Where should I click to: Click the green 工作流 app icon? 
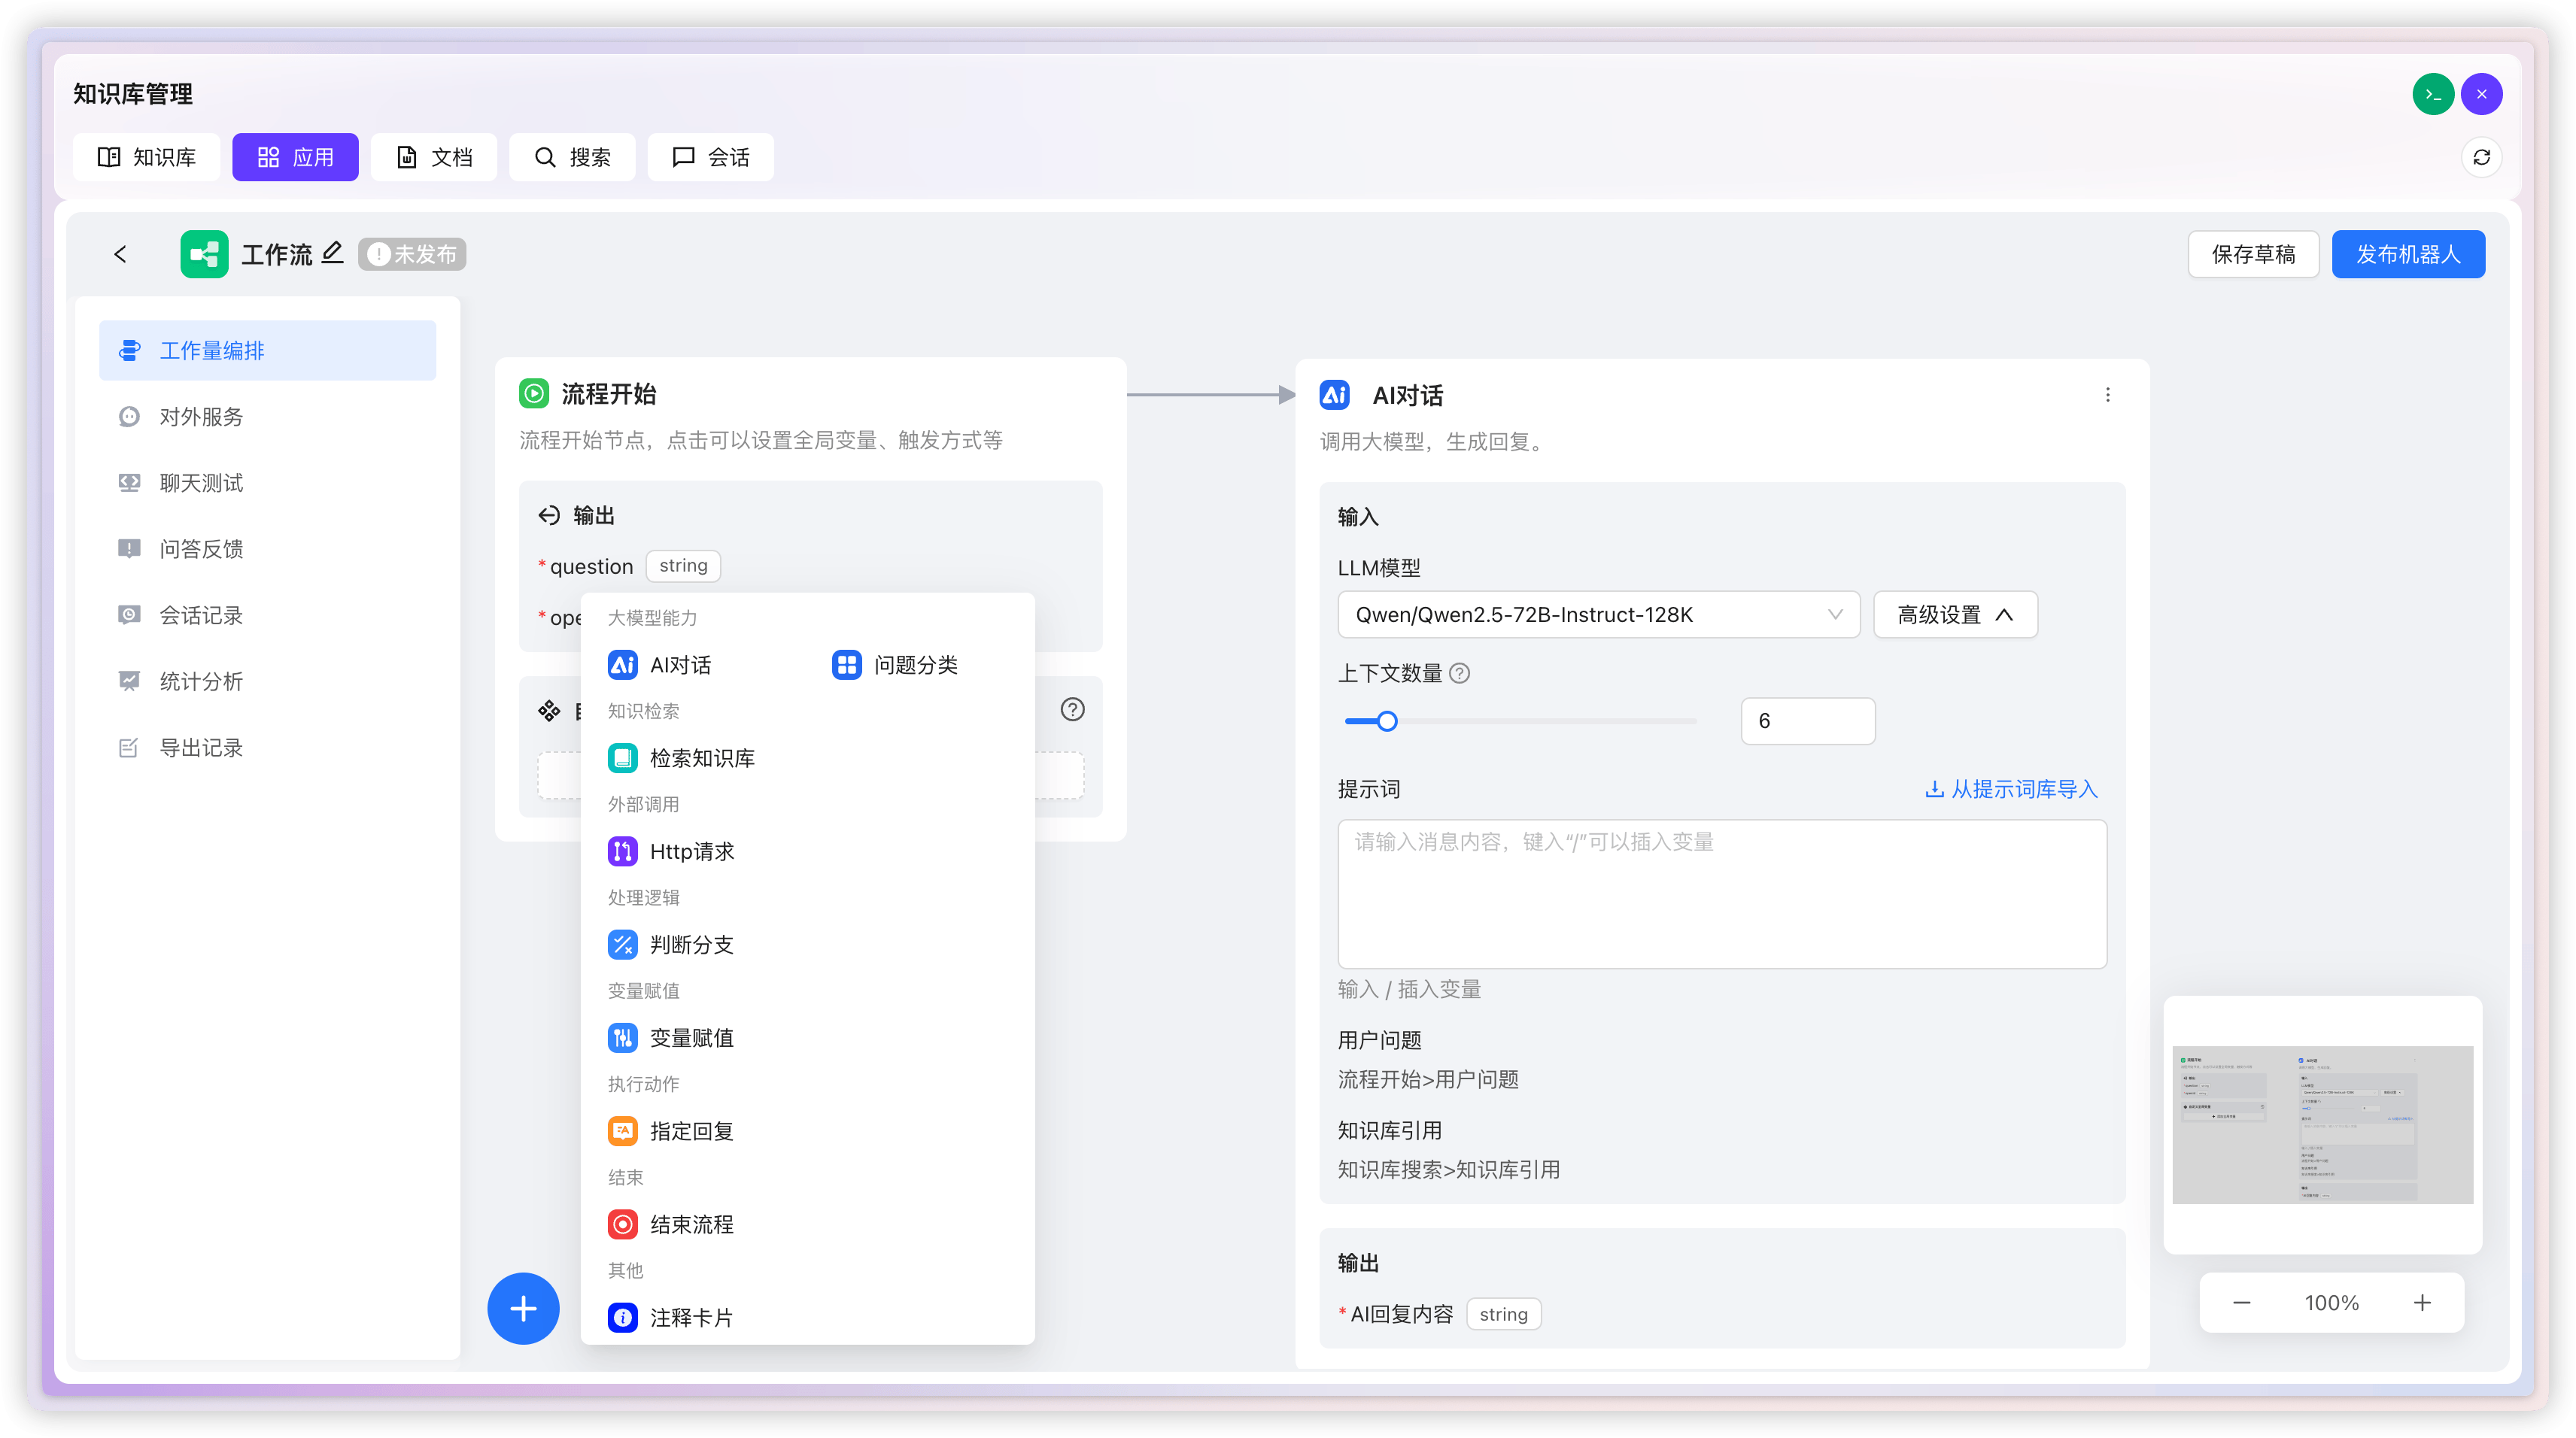[204, 254]
